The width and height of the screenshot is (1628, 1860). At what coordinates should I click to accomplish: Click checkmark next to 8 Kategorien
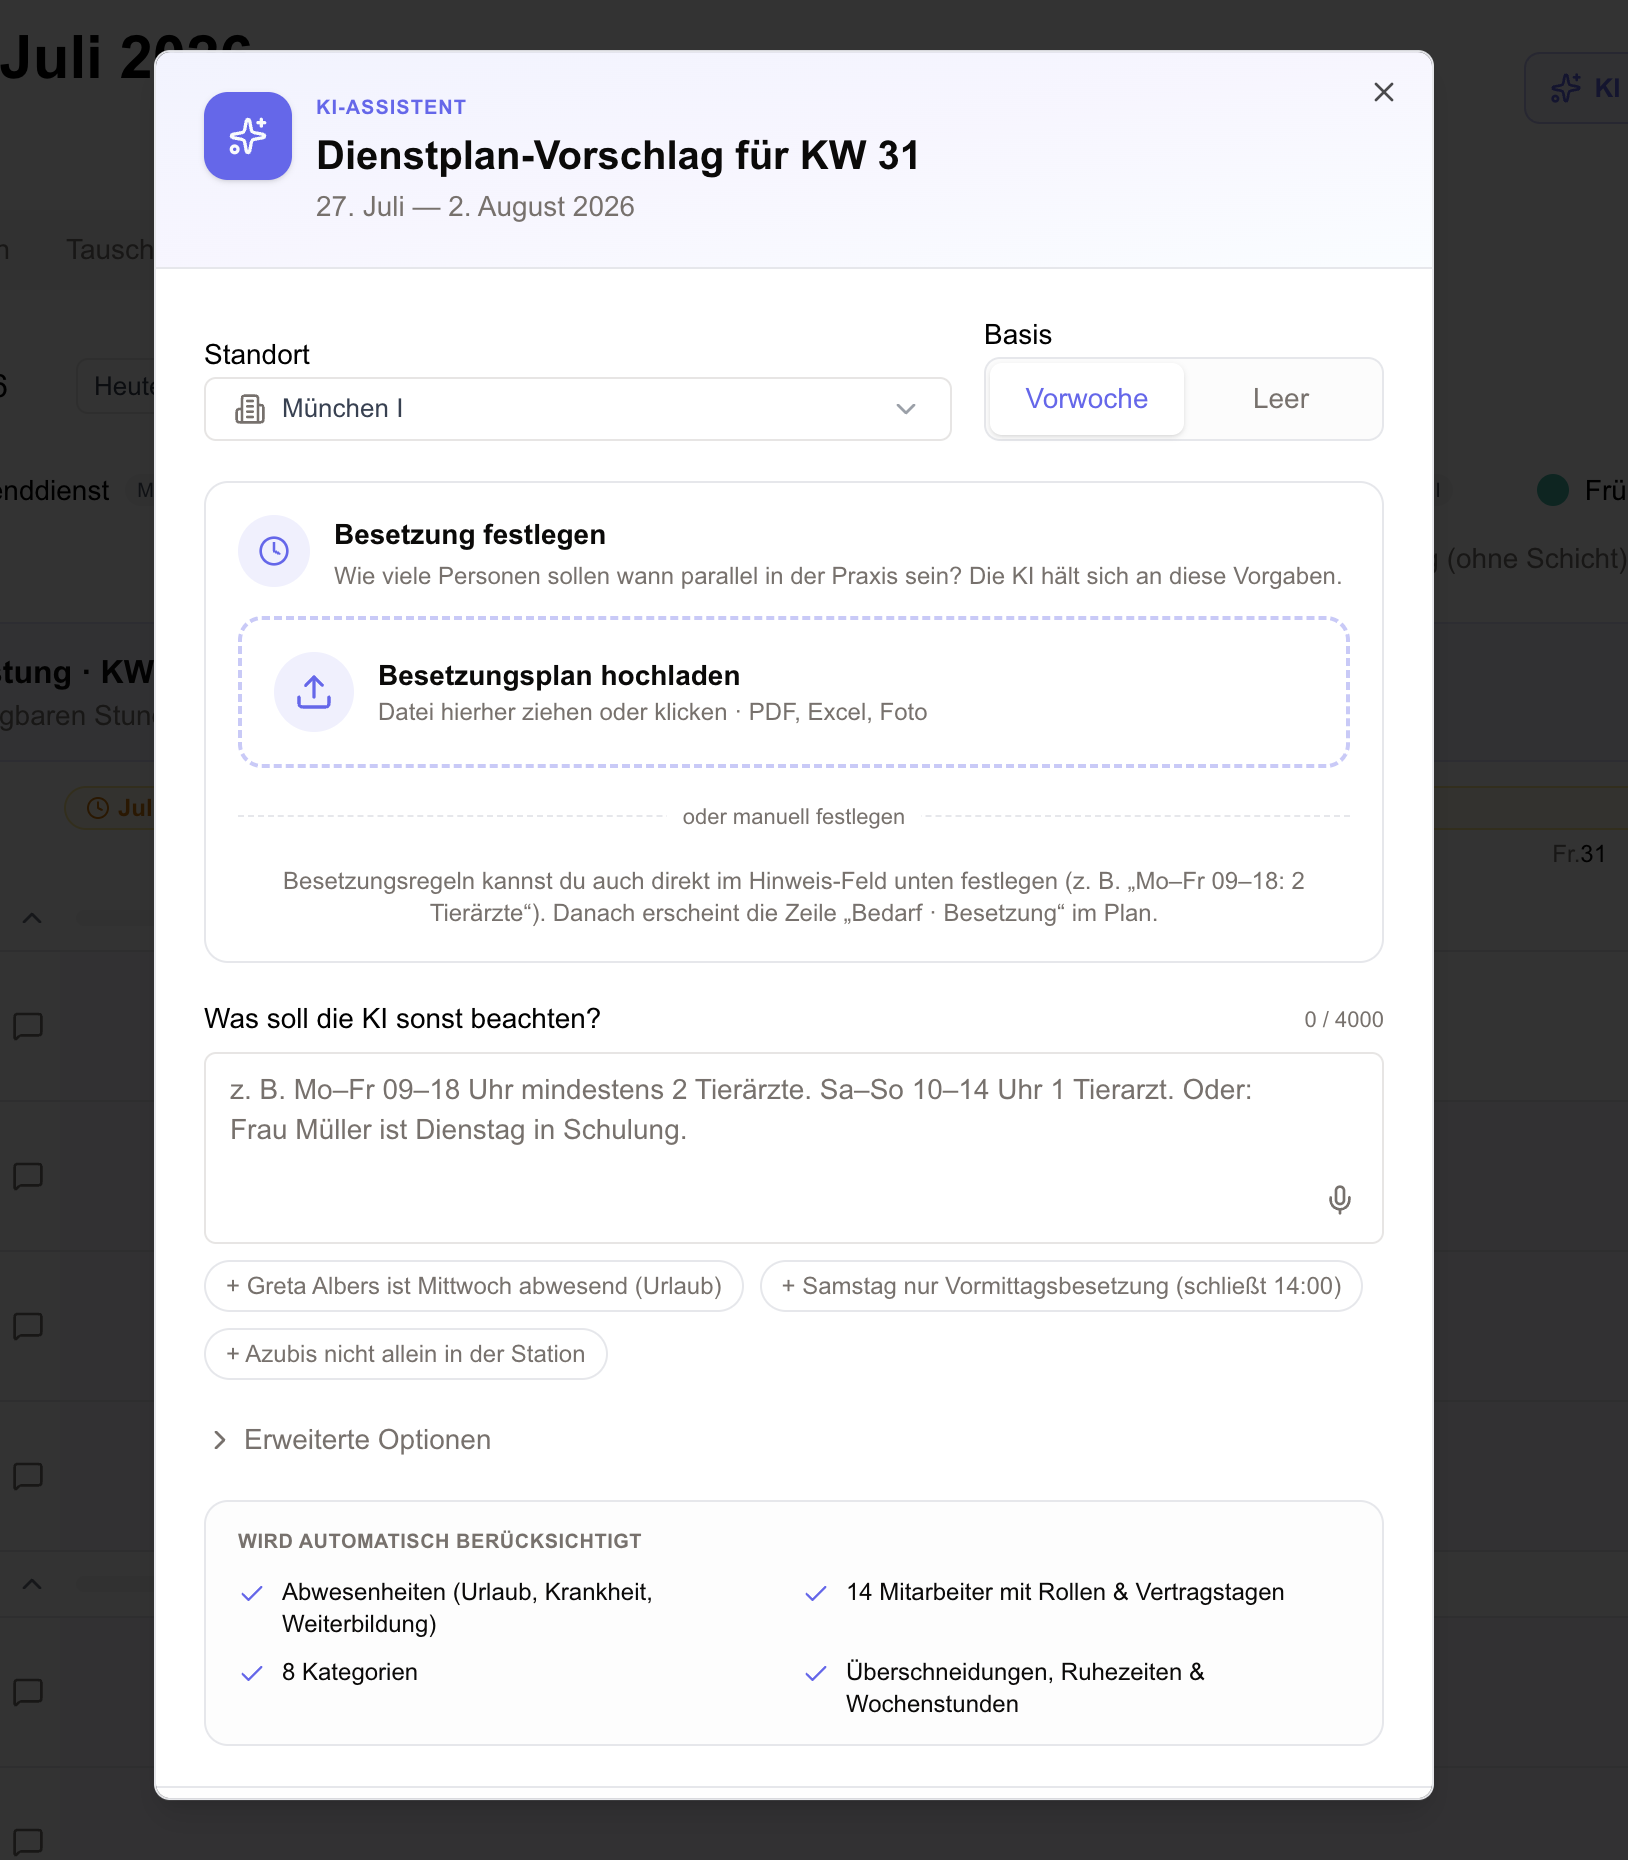click(x=252, y=1673)
